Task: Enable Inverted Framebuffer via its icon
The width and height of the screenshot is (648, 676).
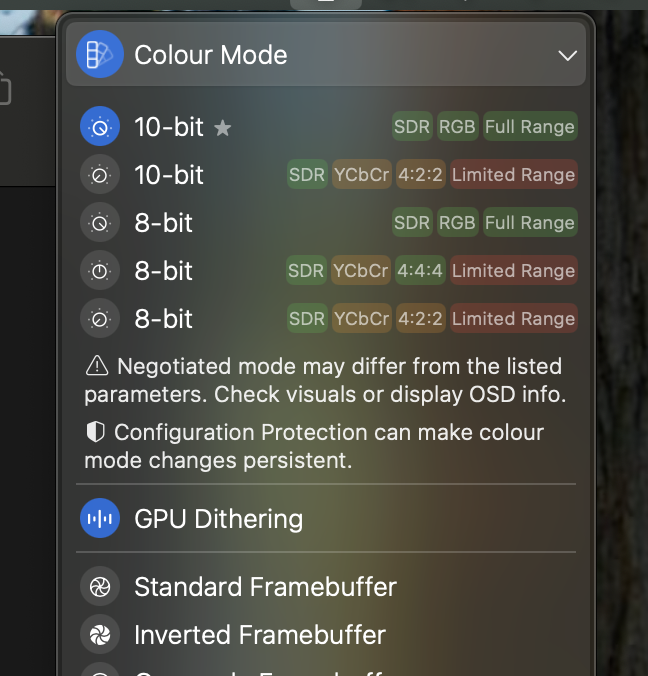Action: (x=100, y=635)
